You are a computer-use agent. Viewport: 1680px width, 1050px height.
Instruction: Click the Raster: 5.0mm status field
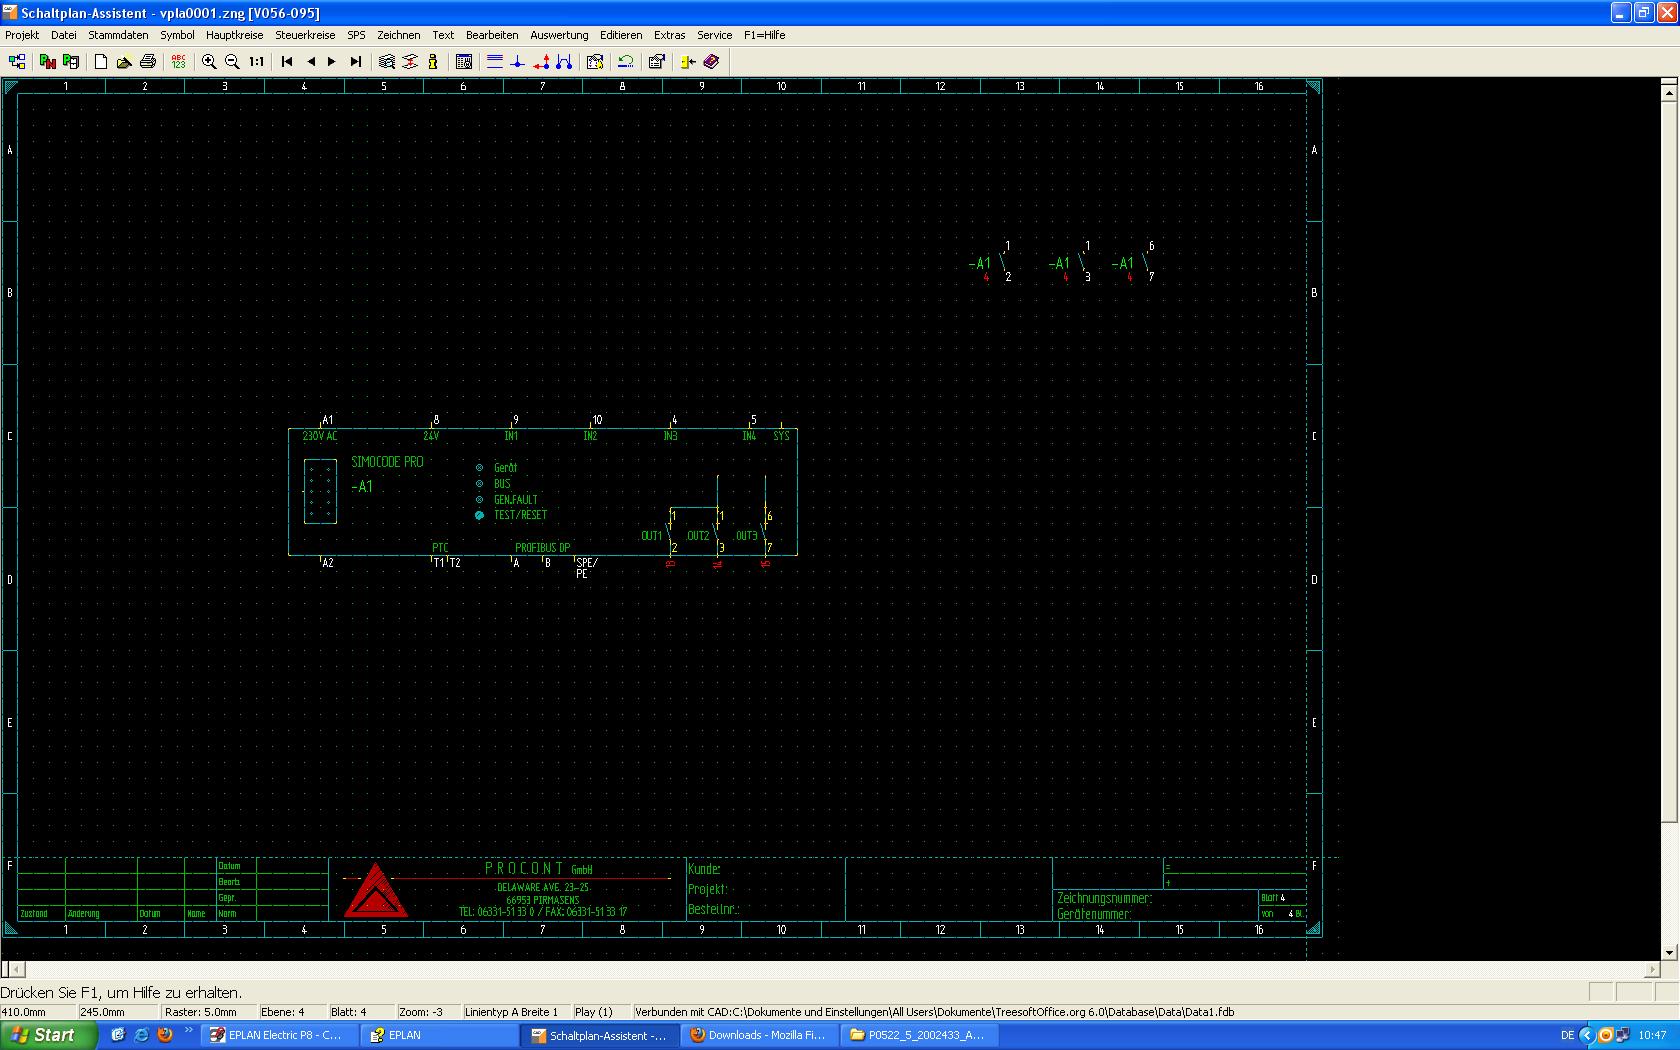[209, 1012]
